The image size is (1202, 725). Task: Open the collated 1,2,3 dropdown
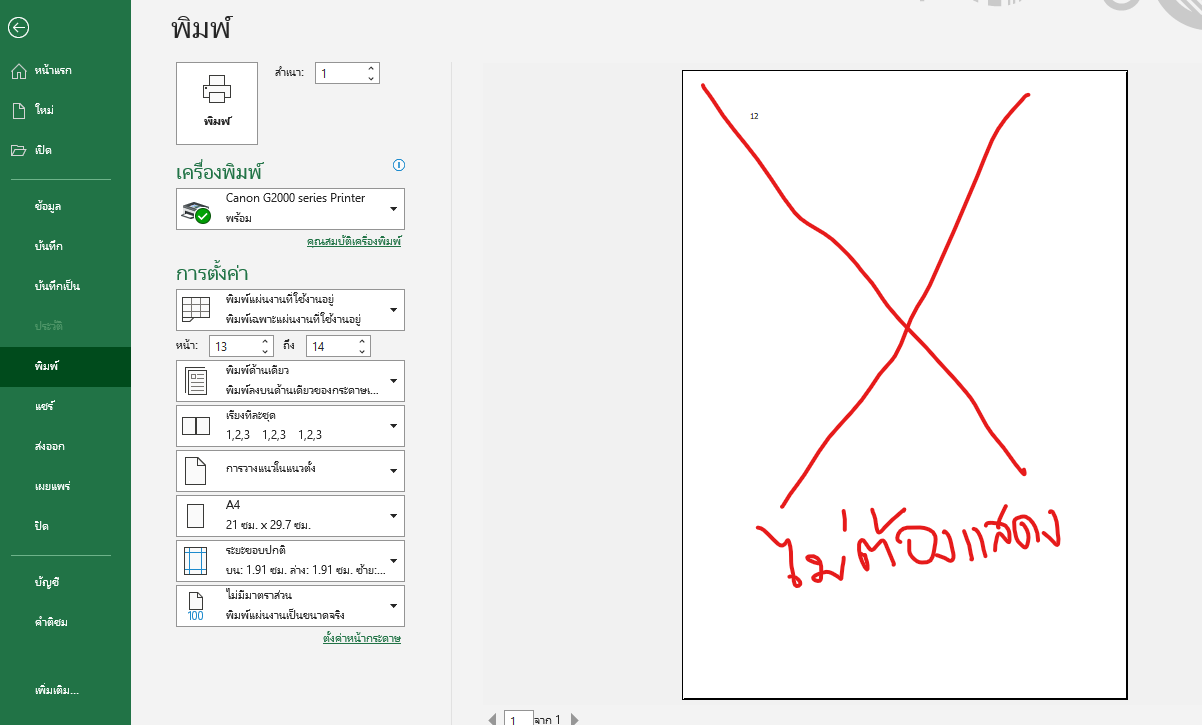click(290, 426)
